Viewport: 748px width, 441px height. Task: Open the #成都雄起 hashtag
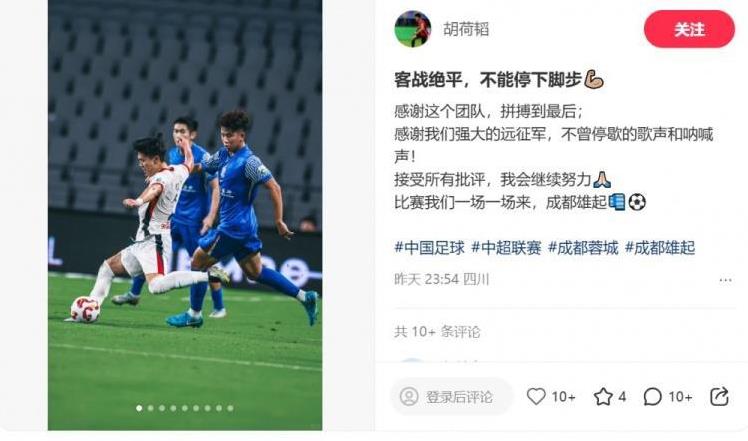(660, 248)
